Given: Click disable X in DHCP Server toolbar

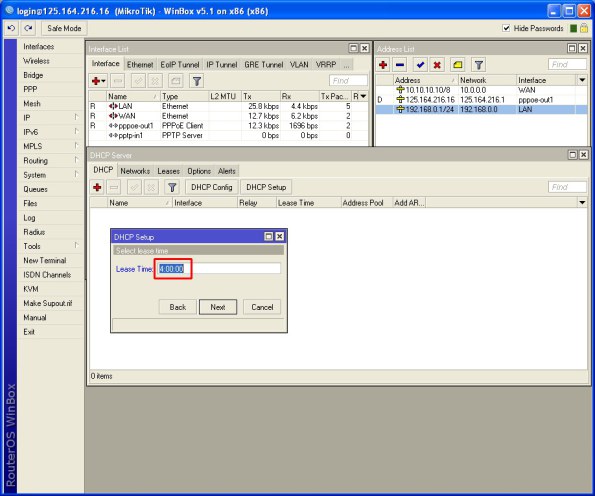Looking at the screenshot, I should 151,187.
